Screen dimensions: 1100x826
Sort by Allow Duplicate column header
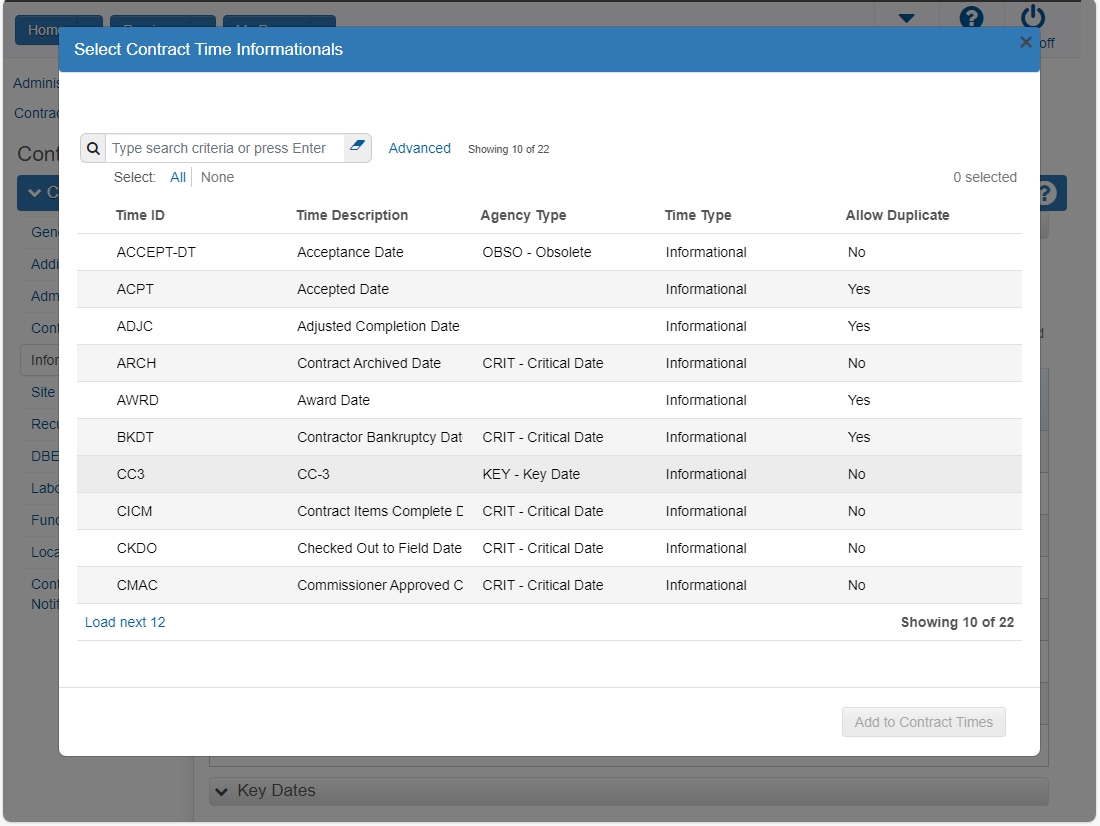(897, 215)
